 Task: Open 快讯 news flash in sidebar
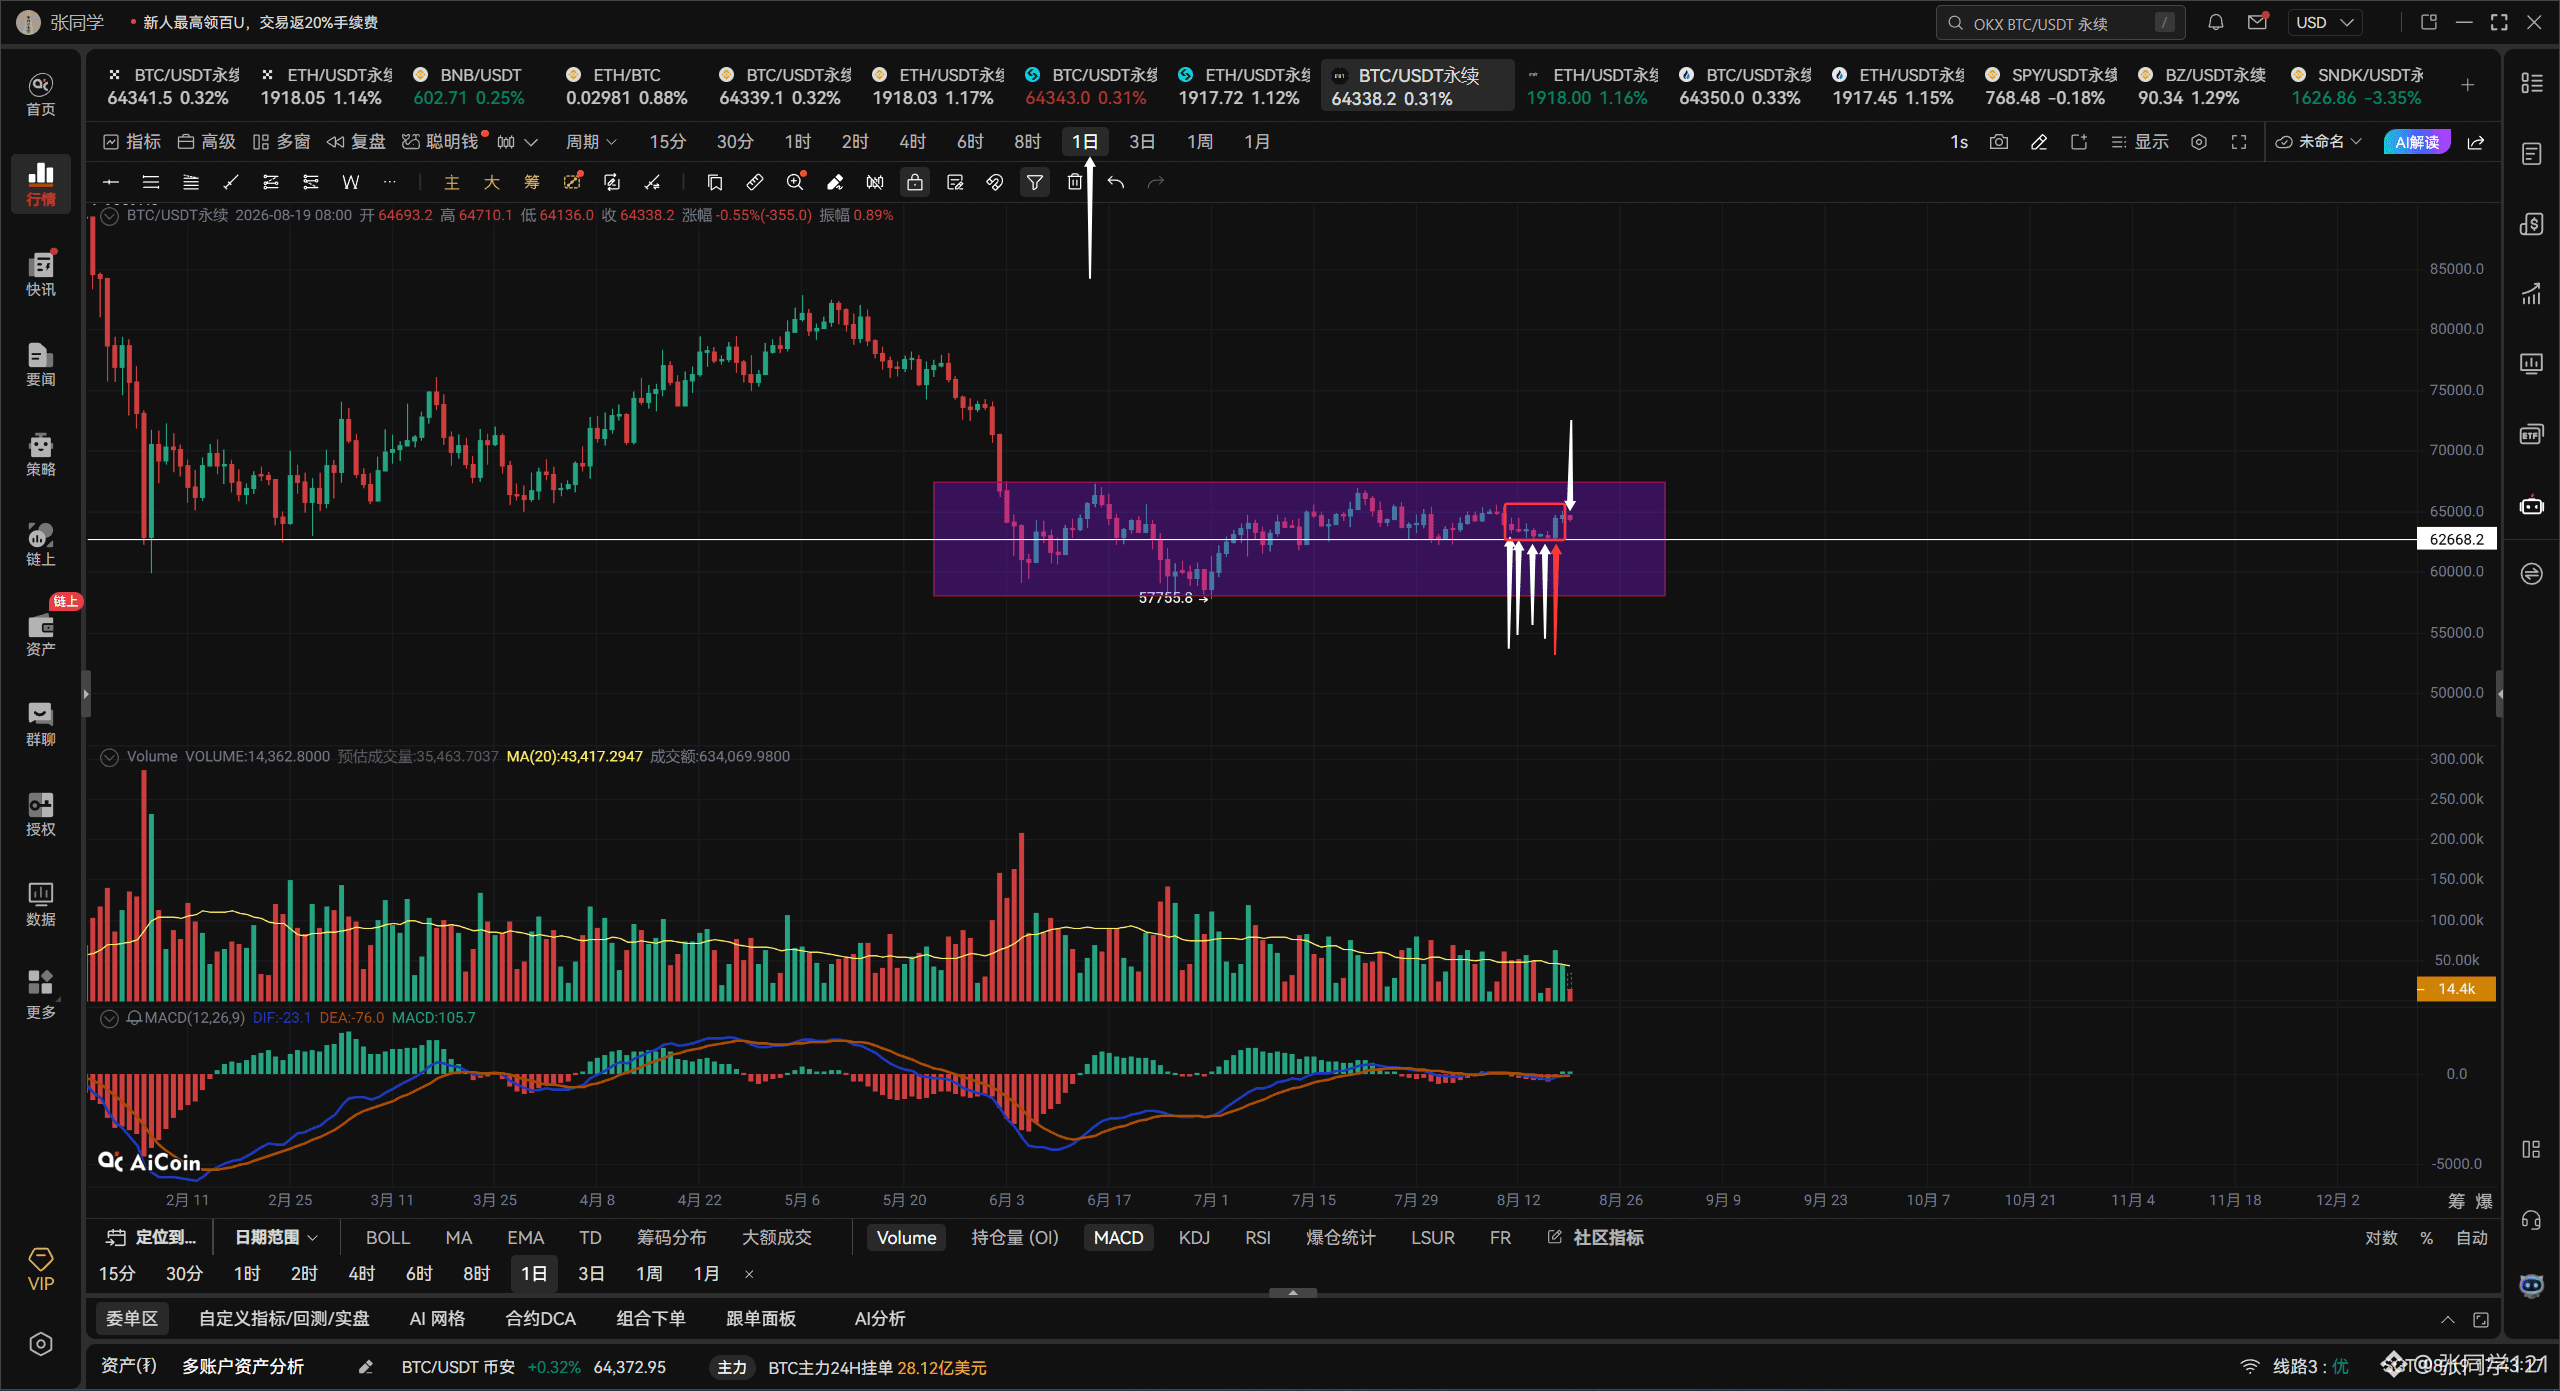(41, 274)
